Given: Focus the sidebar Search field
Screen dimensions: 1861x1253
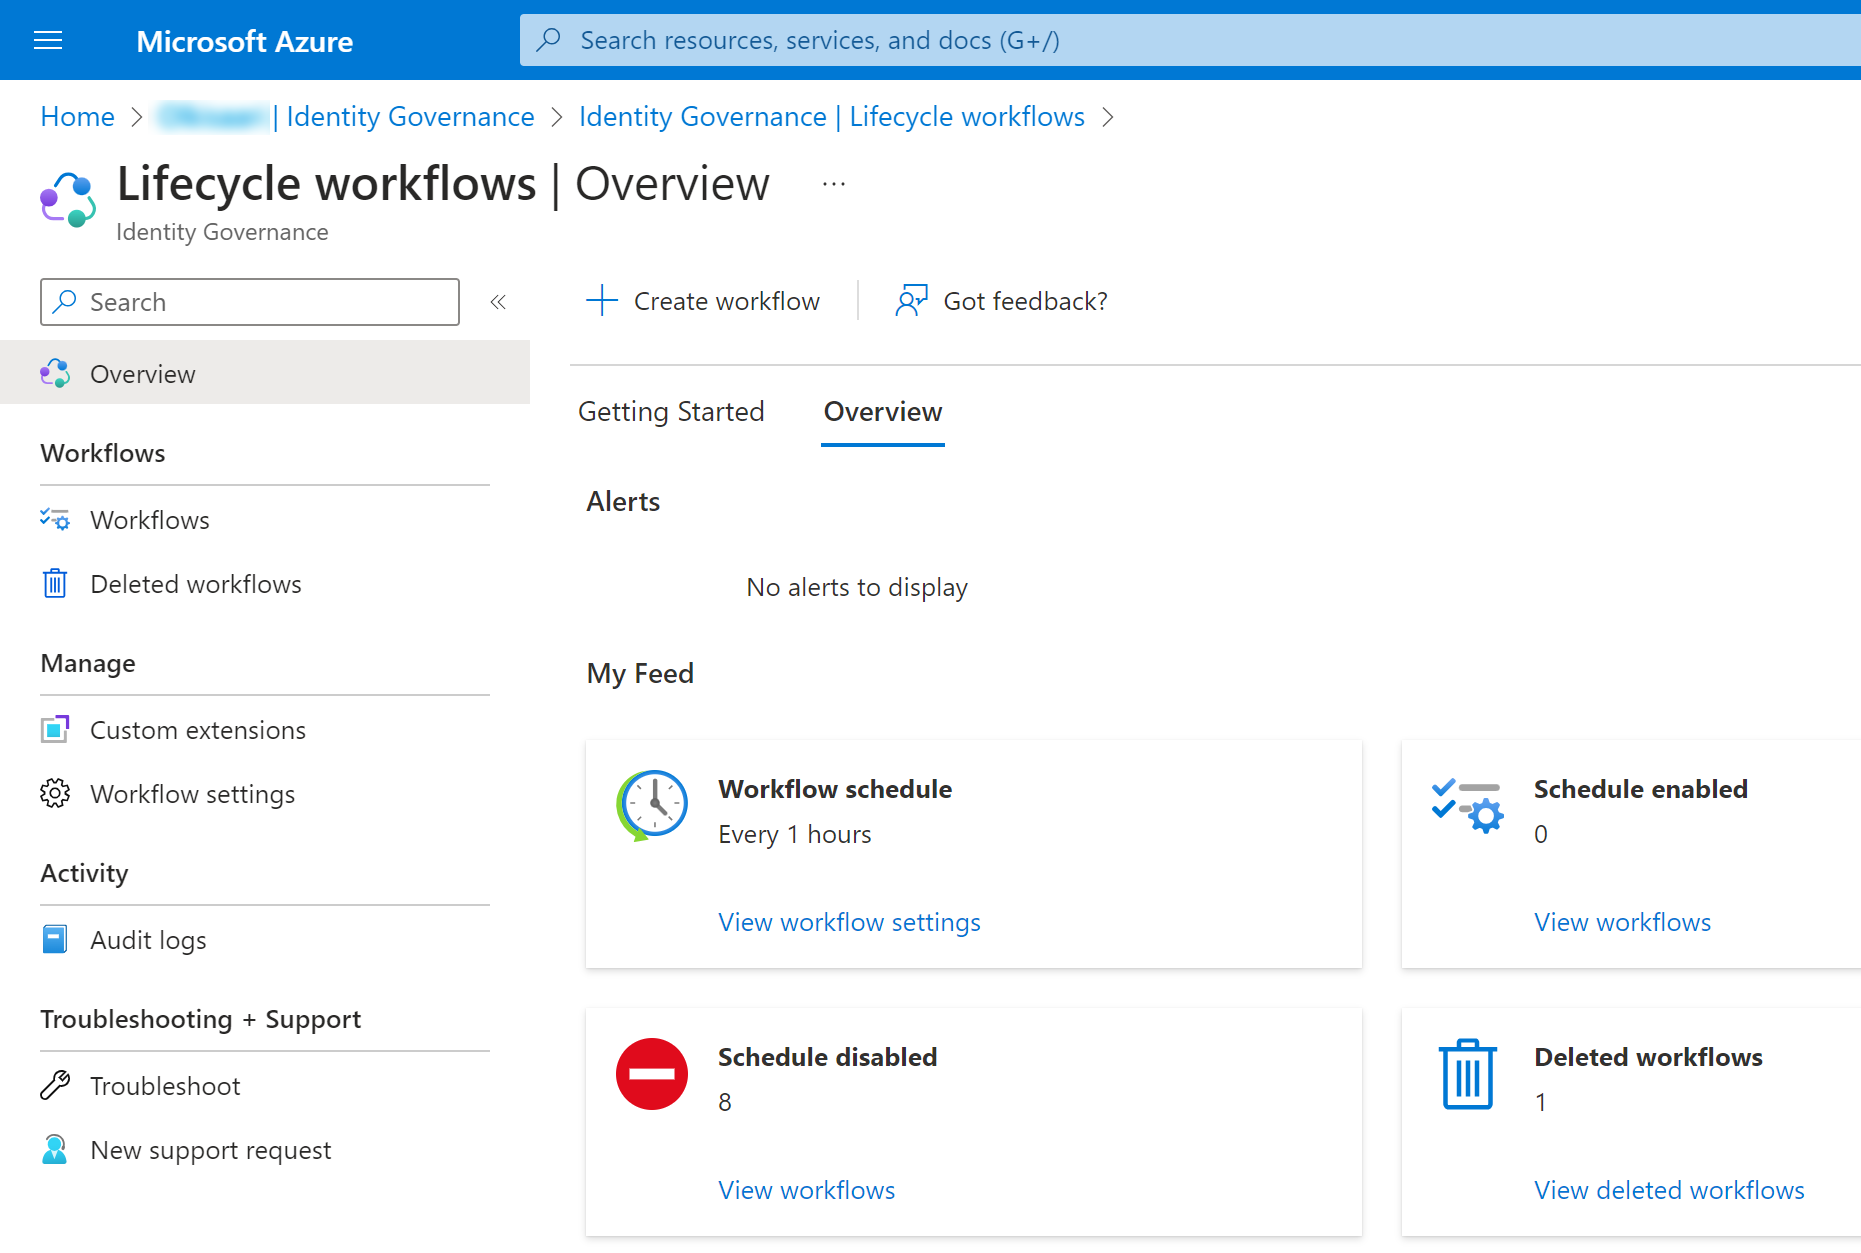Looking at the screenshot, I should tap(250, 302).
